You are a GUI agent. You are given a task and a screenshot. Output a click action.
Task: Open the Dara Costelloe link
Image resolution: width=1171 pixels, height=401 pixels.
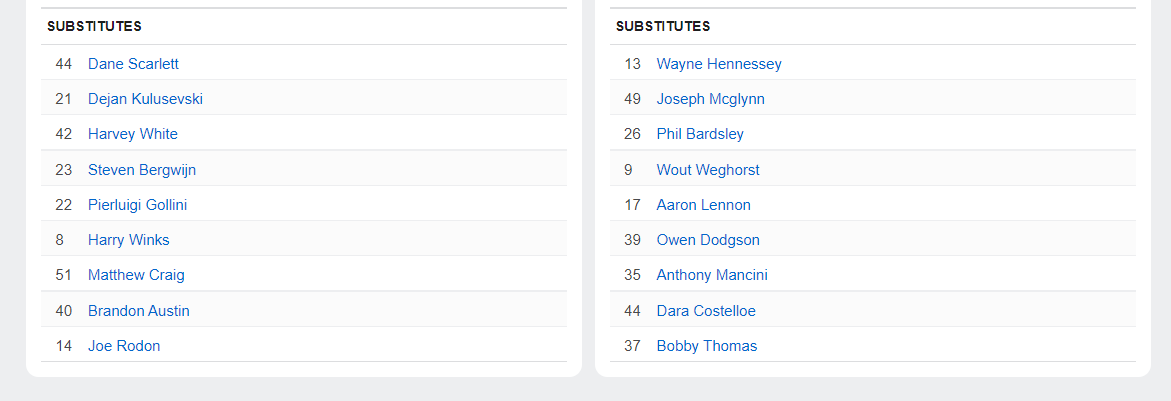[x=706, y=311]
